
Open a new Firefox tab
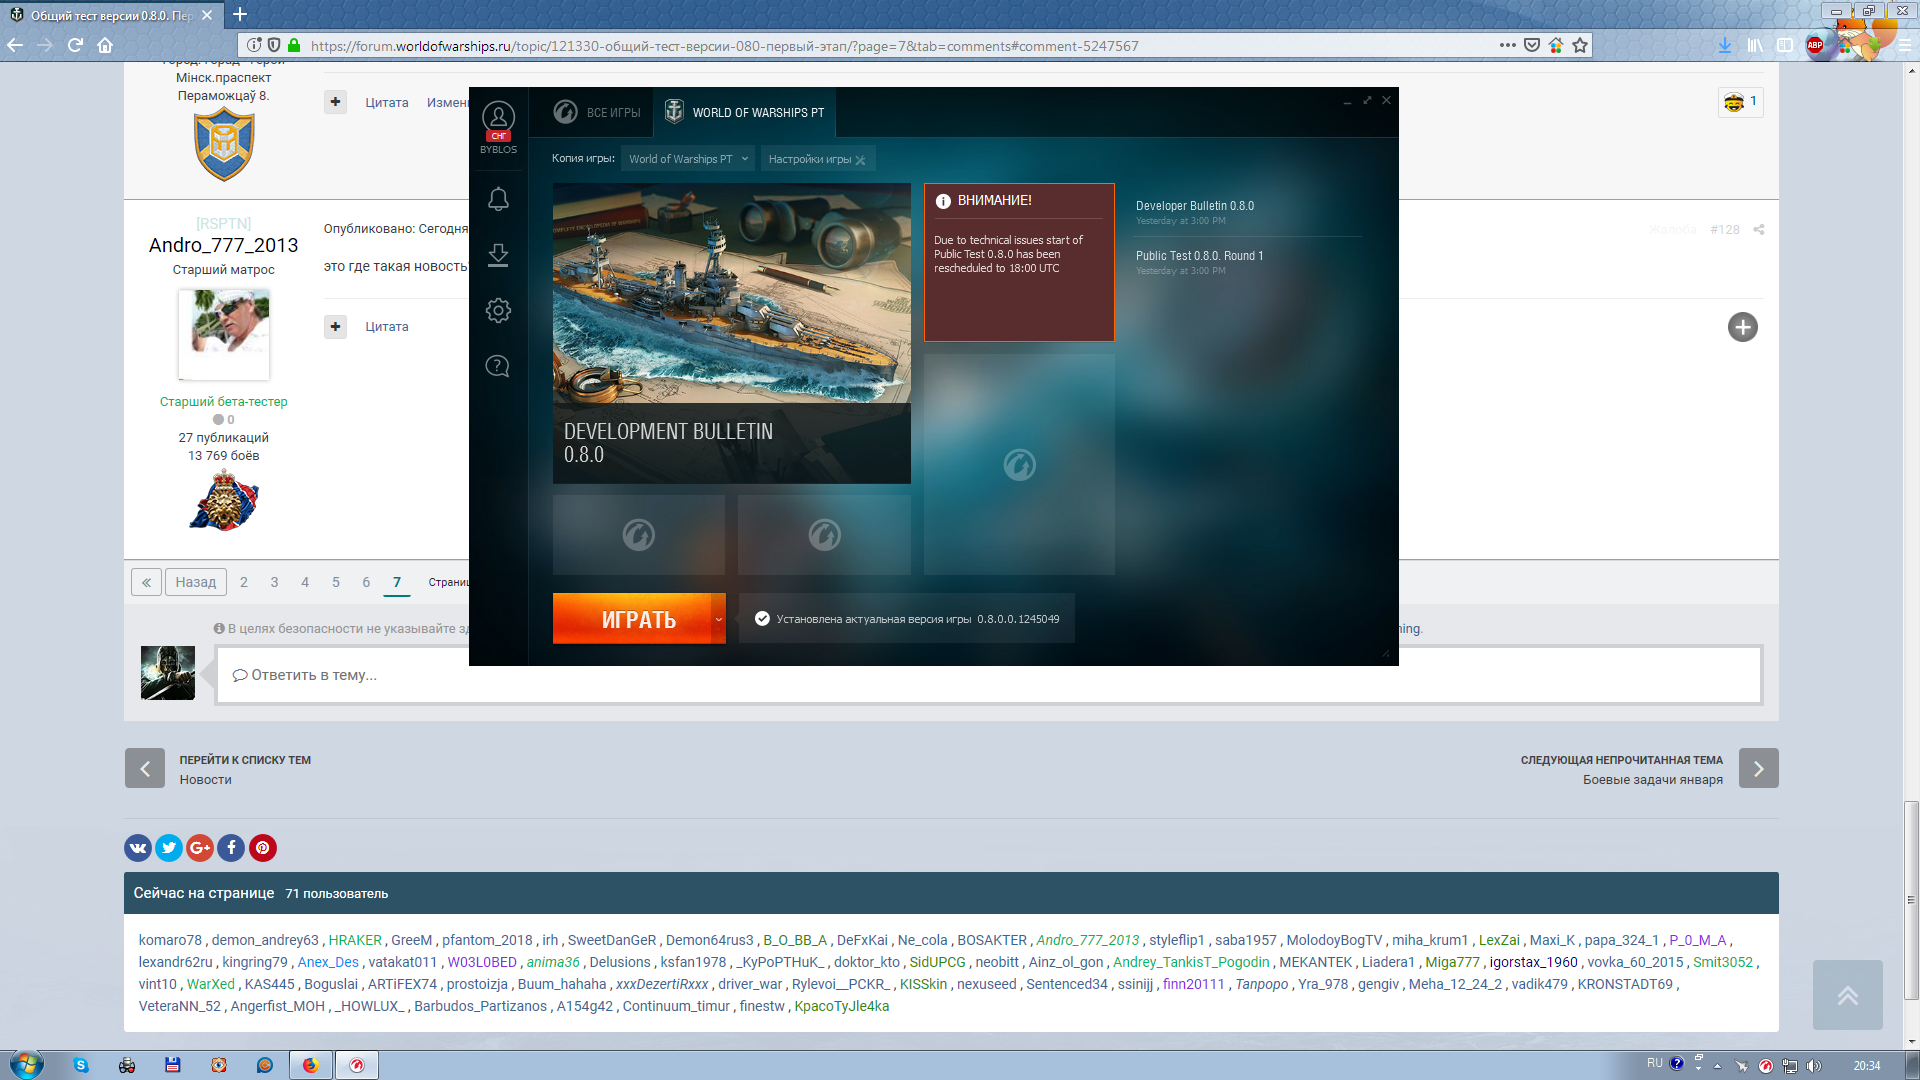240,14
